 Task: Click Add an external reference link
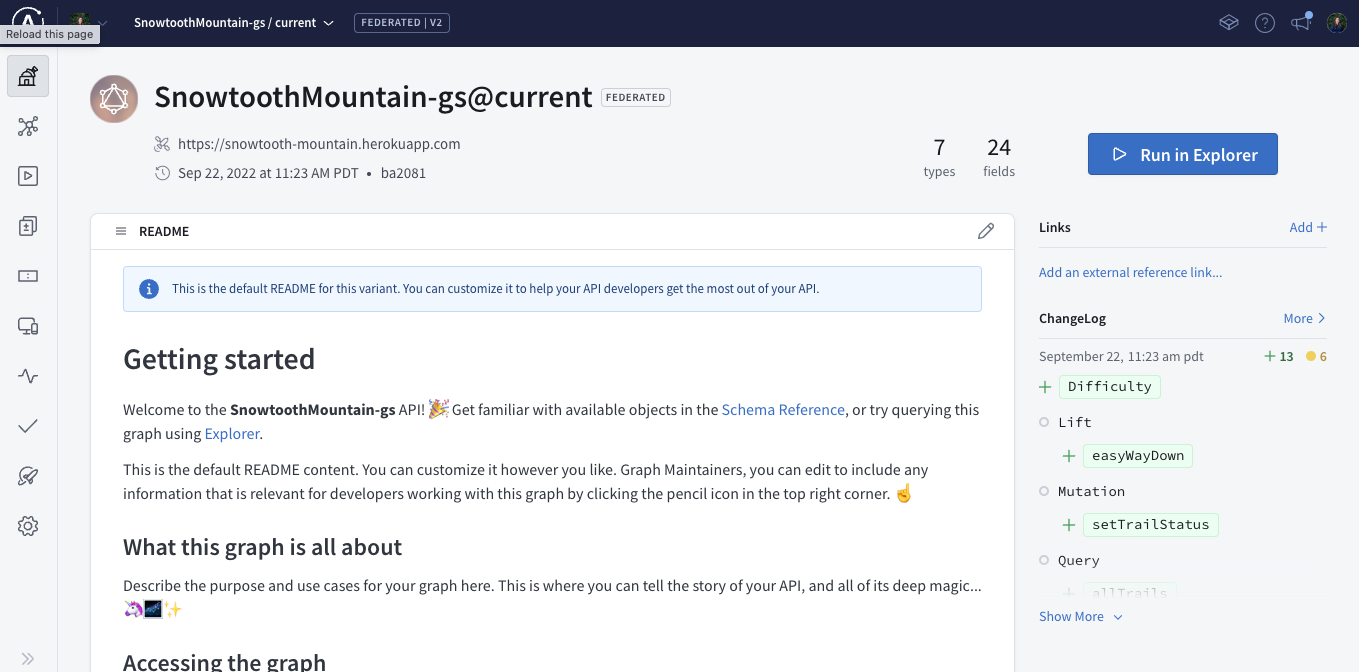pyautogui.click(x=1130, y=272)
